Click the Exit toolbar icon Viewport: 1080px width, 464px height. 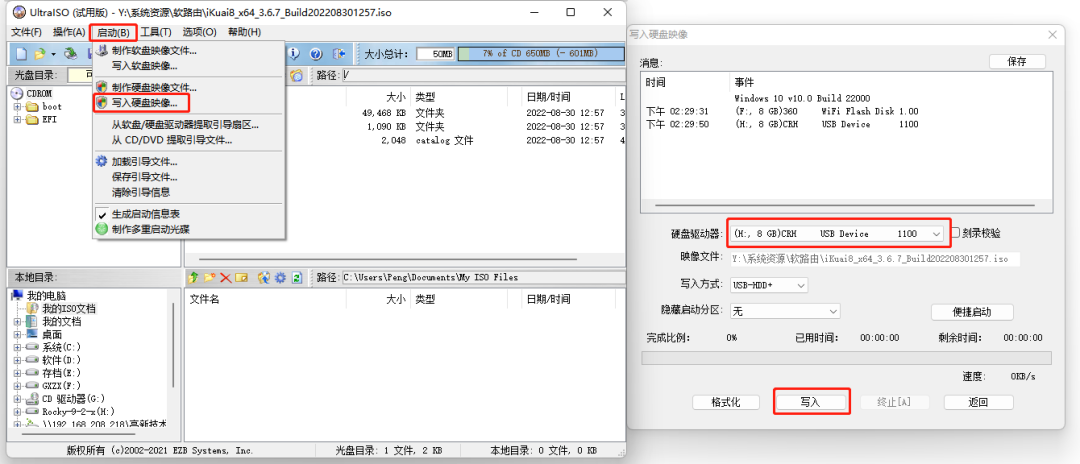tap(338, 54)
